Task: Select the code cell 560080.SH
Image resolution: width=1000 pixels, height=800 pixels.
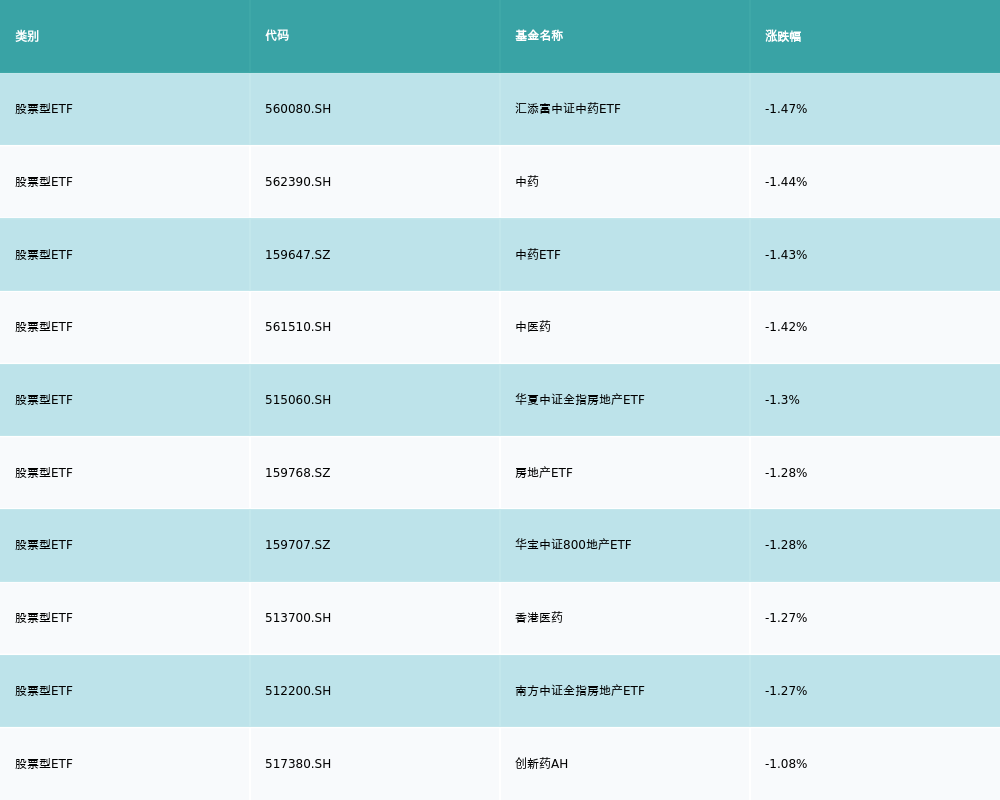Action: click(x=298, y=109)
